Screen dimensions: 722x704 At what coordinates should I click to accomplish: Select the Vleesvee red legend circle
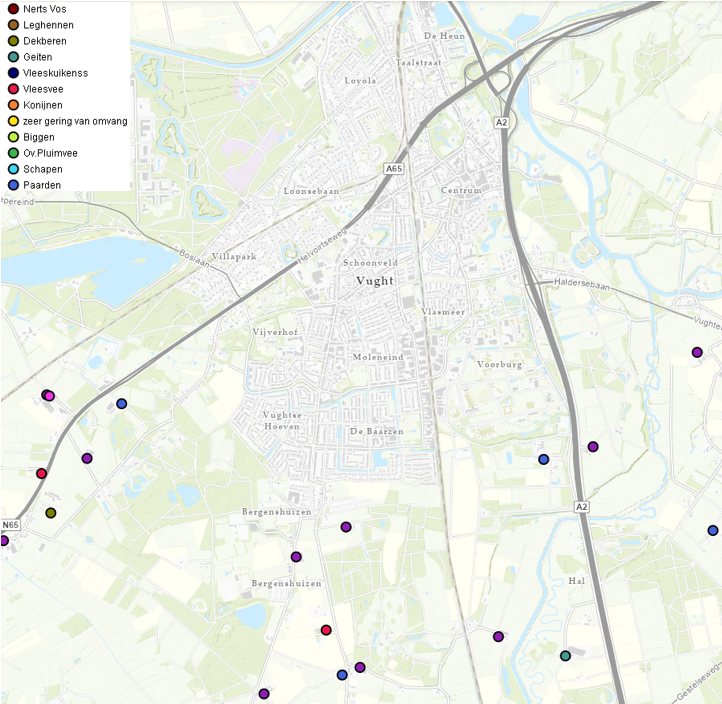coord(13,89)
